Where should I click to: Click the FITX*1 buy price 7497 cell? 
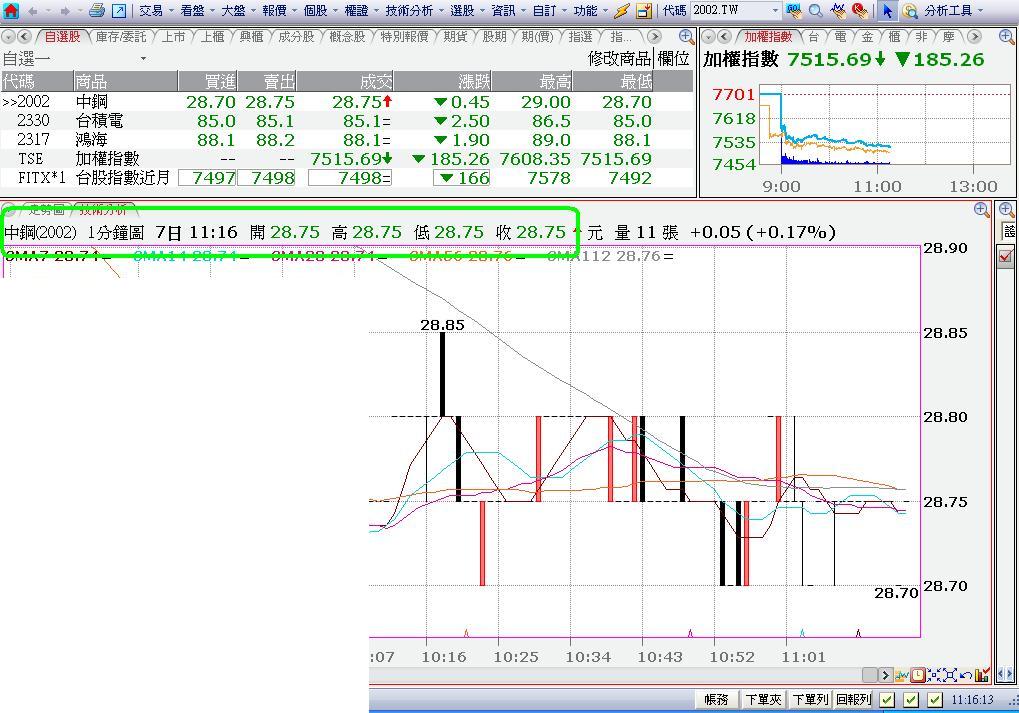pyautogui.click(x=207, y=177)
